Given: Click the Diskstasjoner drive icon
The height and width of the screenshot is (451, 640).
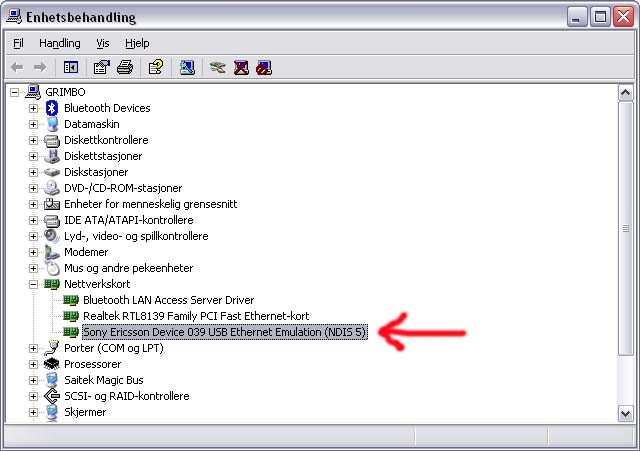Looking at the screenshot, I should click(52, 172).
